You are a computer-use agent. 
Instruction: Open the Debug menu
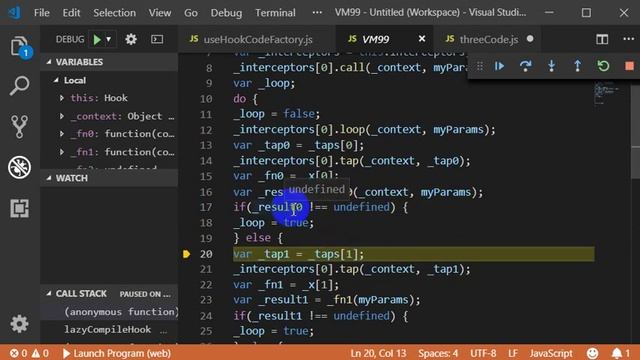click(x=226, y=13)
